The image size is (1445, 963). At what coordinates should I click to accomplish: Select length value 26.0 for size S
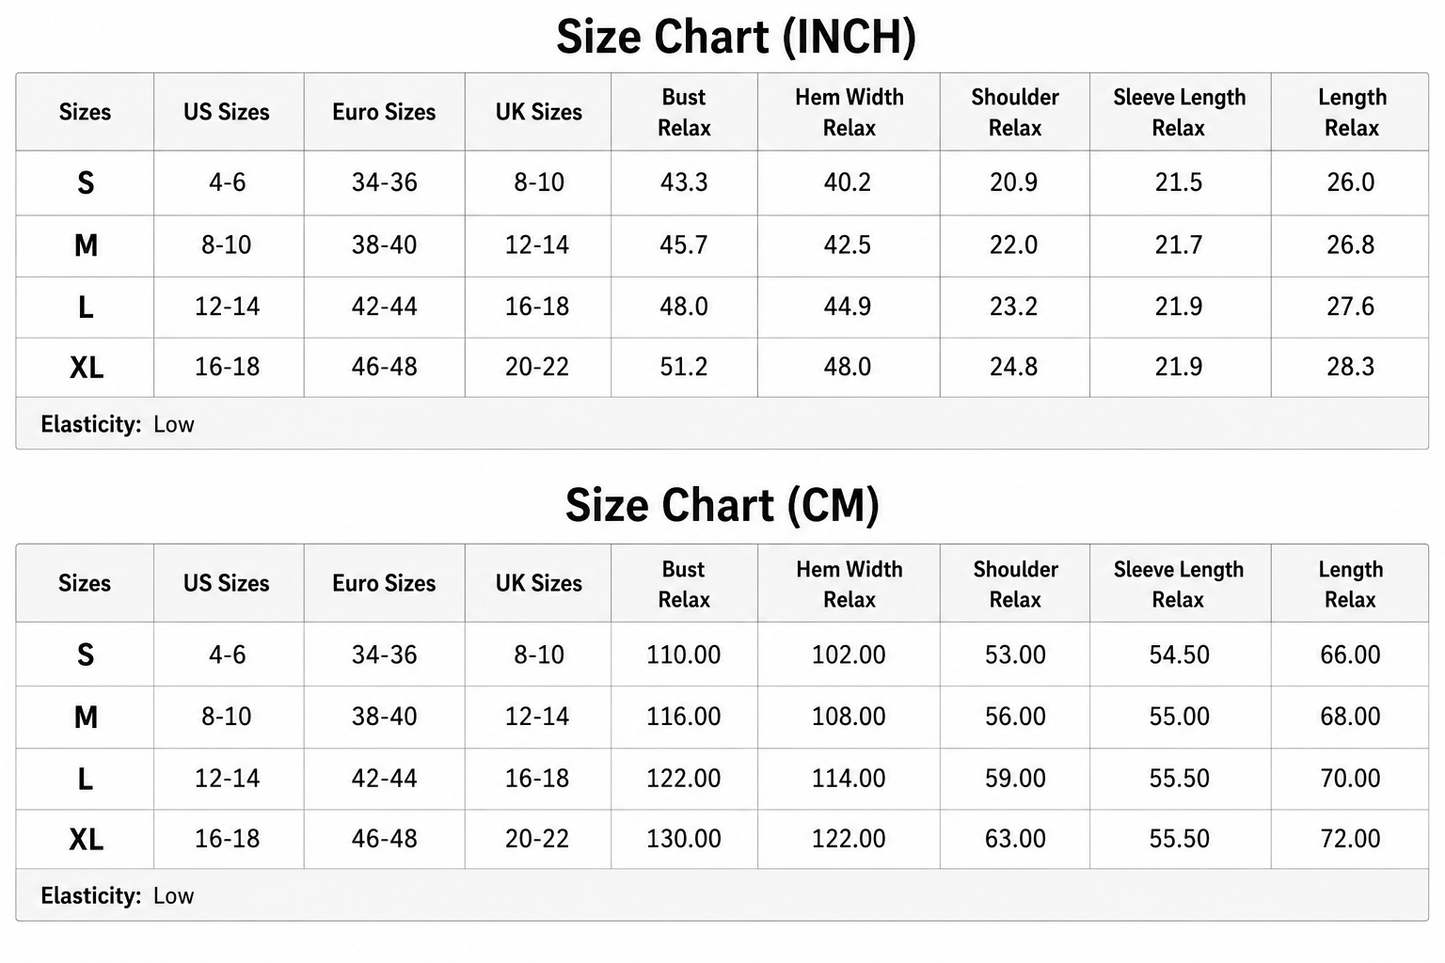click(x=1351, y=182)
